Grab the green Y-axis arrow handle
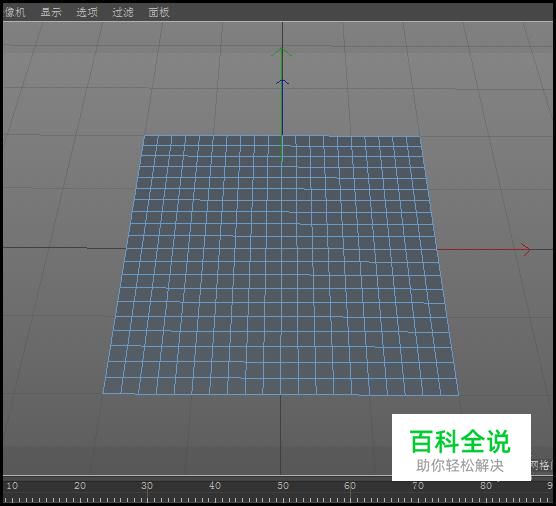This screenshot has width=556, height=506. point(282,52)
